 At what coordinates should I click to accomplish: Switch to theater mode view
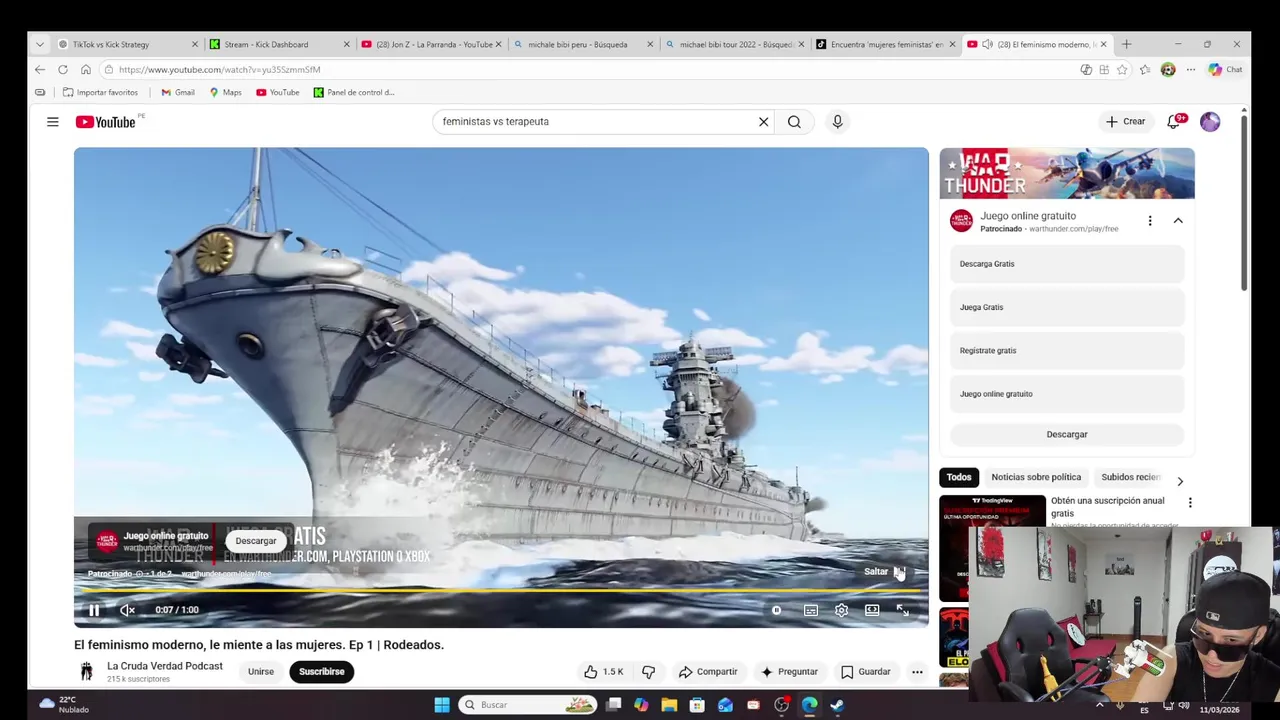click(872, 610)
